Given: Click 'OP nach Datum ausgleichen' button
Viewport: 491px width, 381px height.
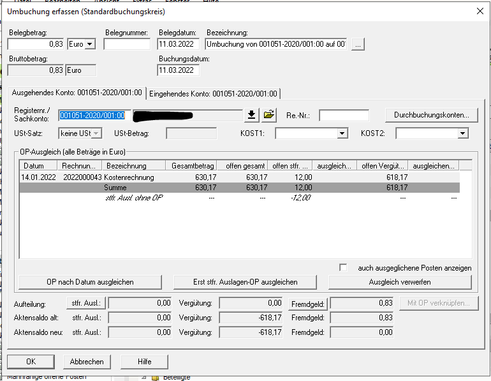Looking at the screenshot, I should pos(90,282).
